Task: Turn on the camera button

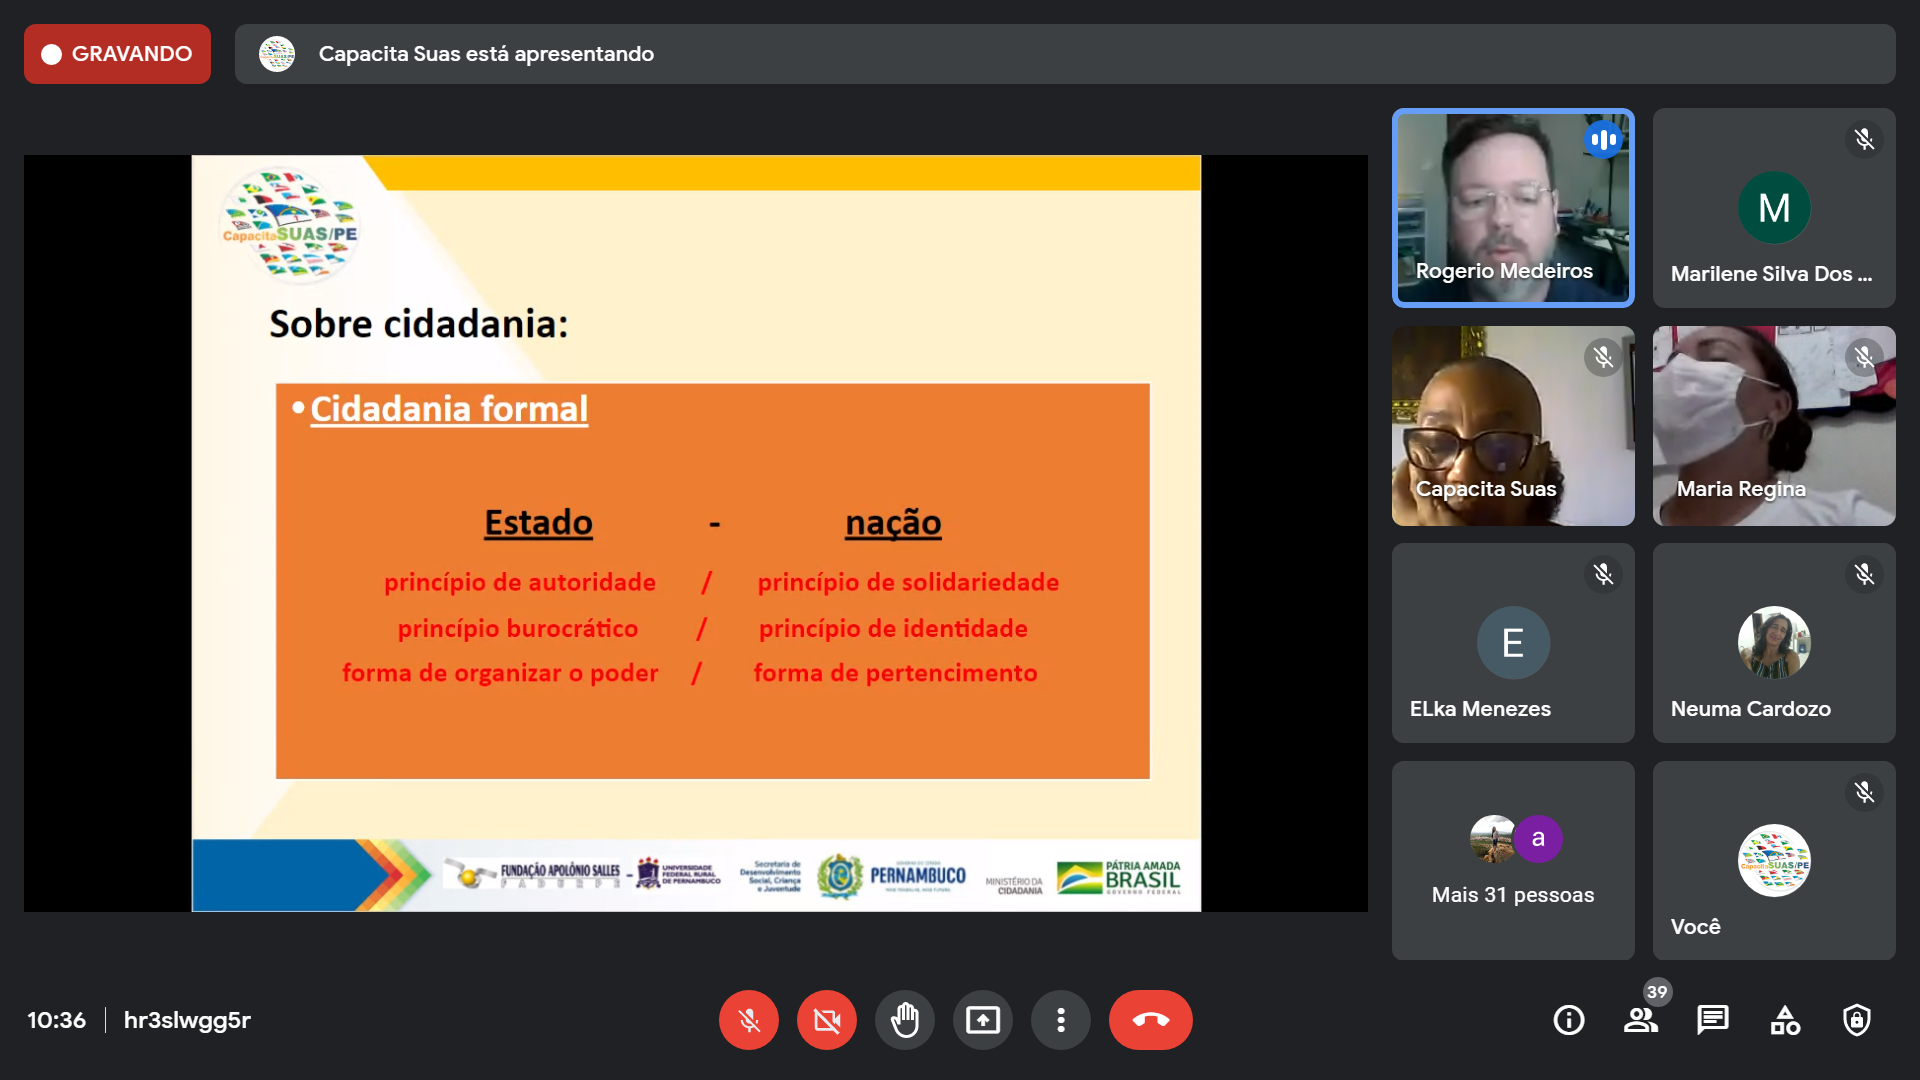Action: (826, 1020)
